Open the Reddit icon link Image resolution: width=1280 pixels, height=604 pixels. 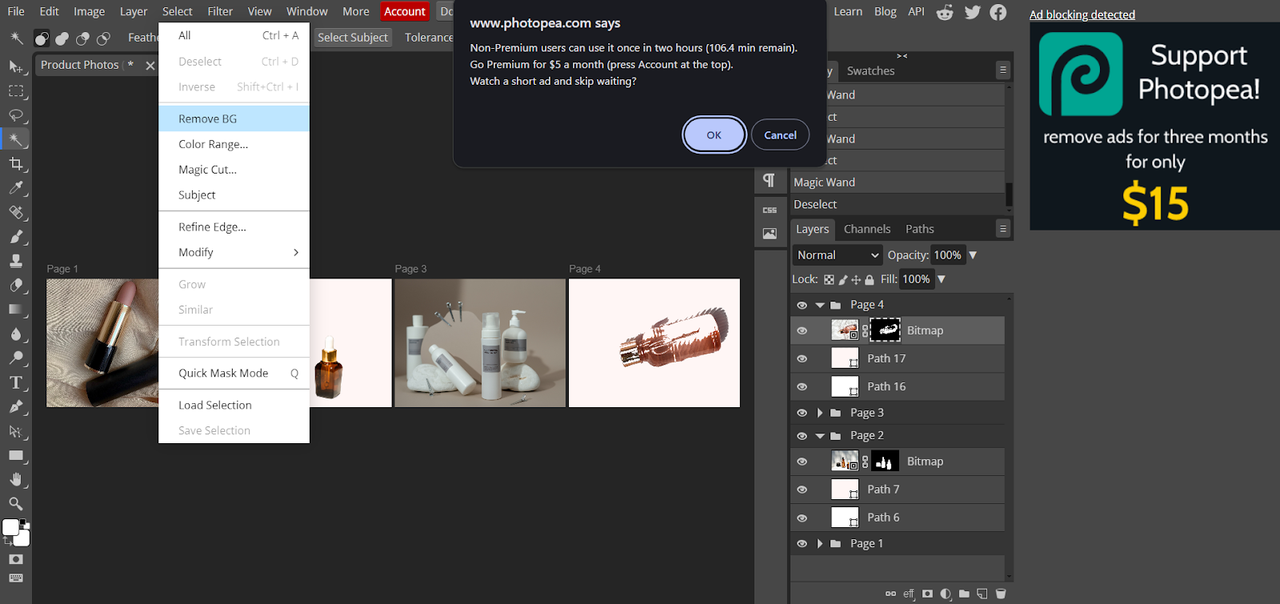point(945,12)
